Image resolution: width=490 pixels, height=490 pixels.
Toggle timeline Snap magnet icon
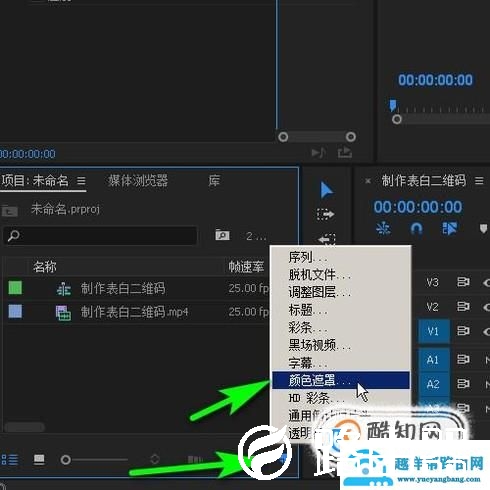(416, 229)
